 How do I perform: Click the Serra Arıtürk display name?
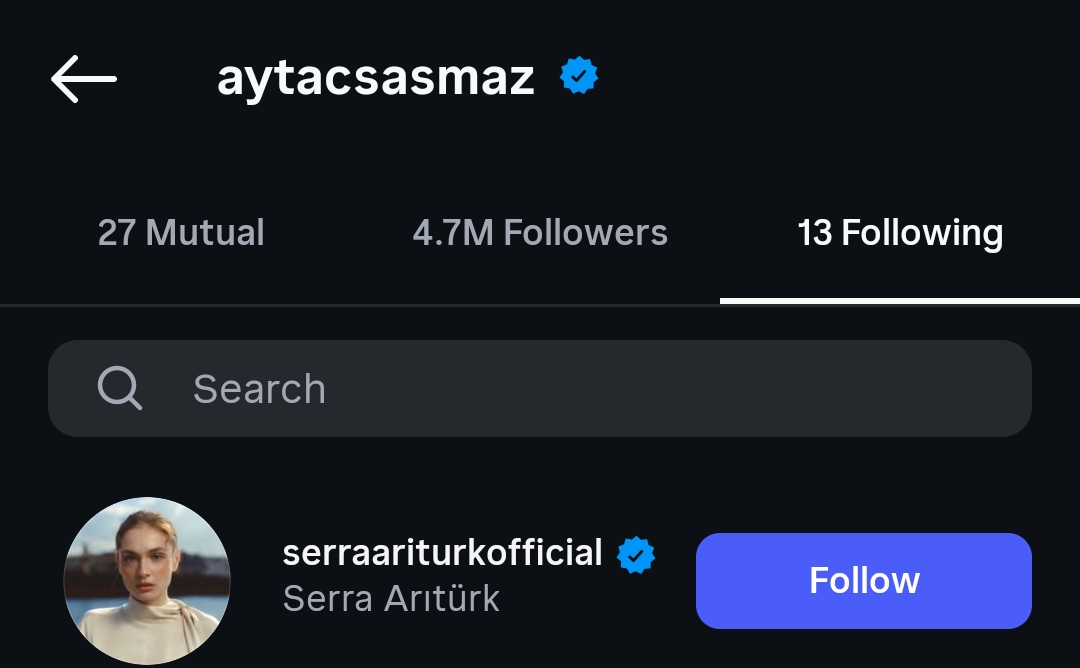coord(391,598)
